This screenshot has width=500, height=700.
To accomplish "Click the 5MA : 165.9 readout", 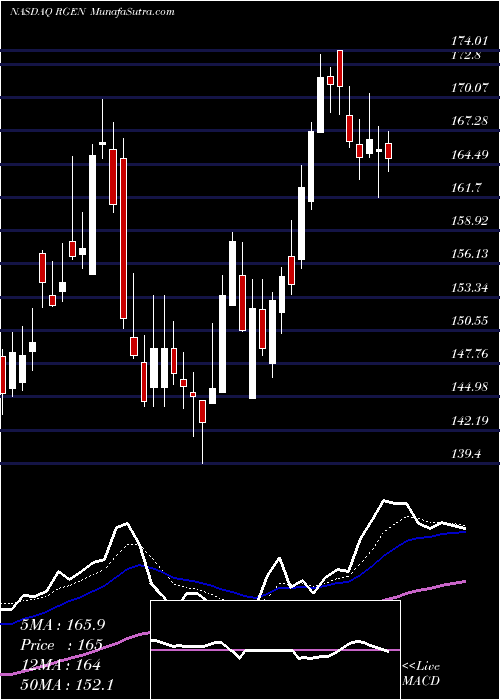I will pyautogui.click(x=63, y=625).
